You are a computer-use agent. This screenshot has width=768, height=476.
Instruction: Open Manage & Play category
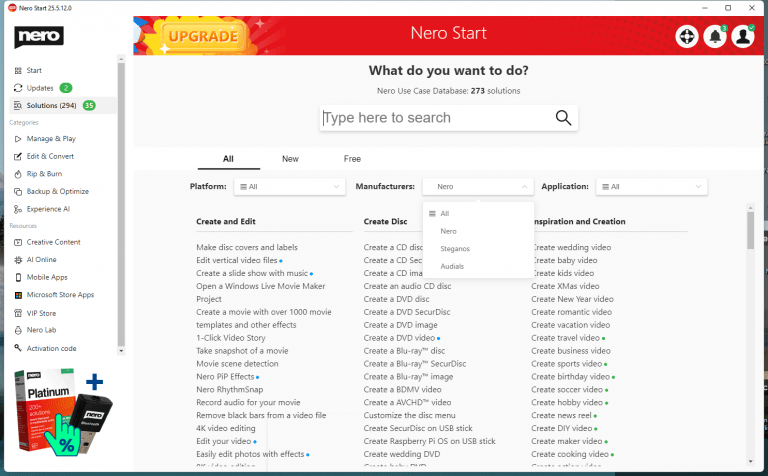pos(51,138)
